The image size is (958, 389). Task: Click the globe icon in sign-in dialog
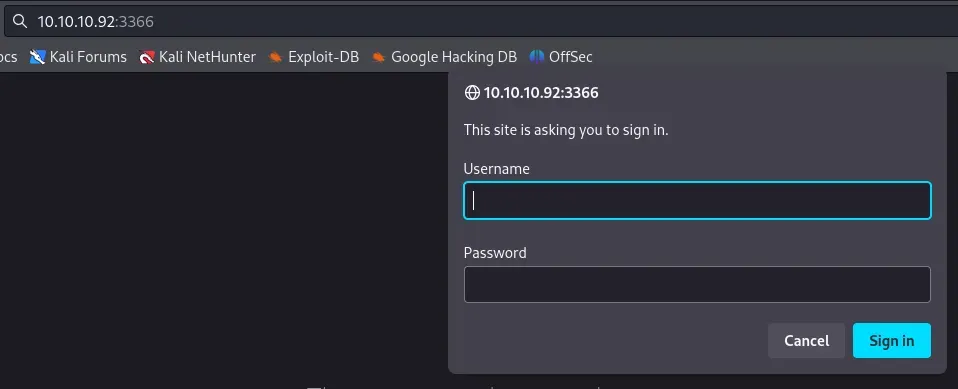point(472,93)
